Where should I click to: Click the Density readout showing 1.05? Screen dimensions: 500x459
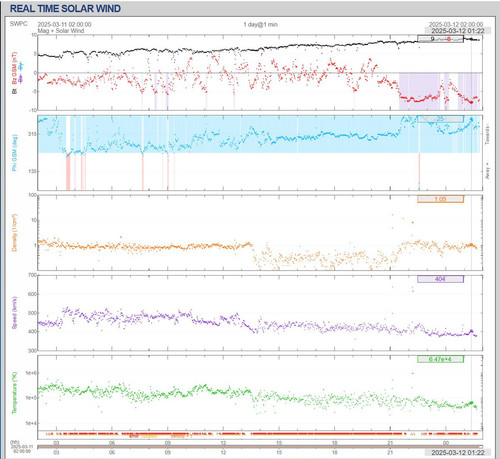click(440, 199)
